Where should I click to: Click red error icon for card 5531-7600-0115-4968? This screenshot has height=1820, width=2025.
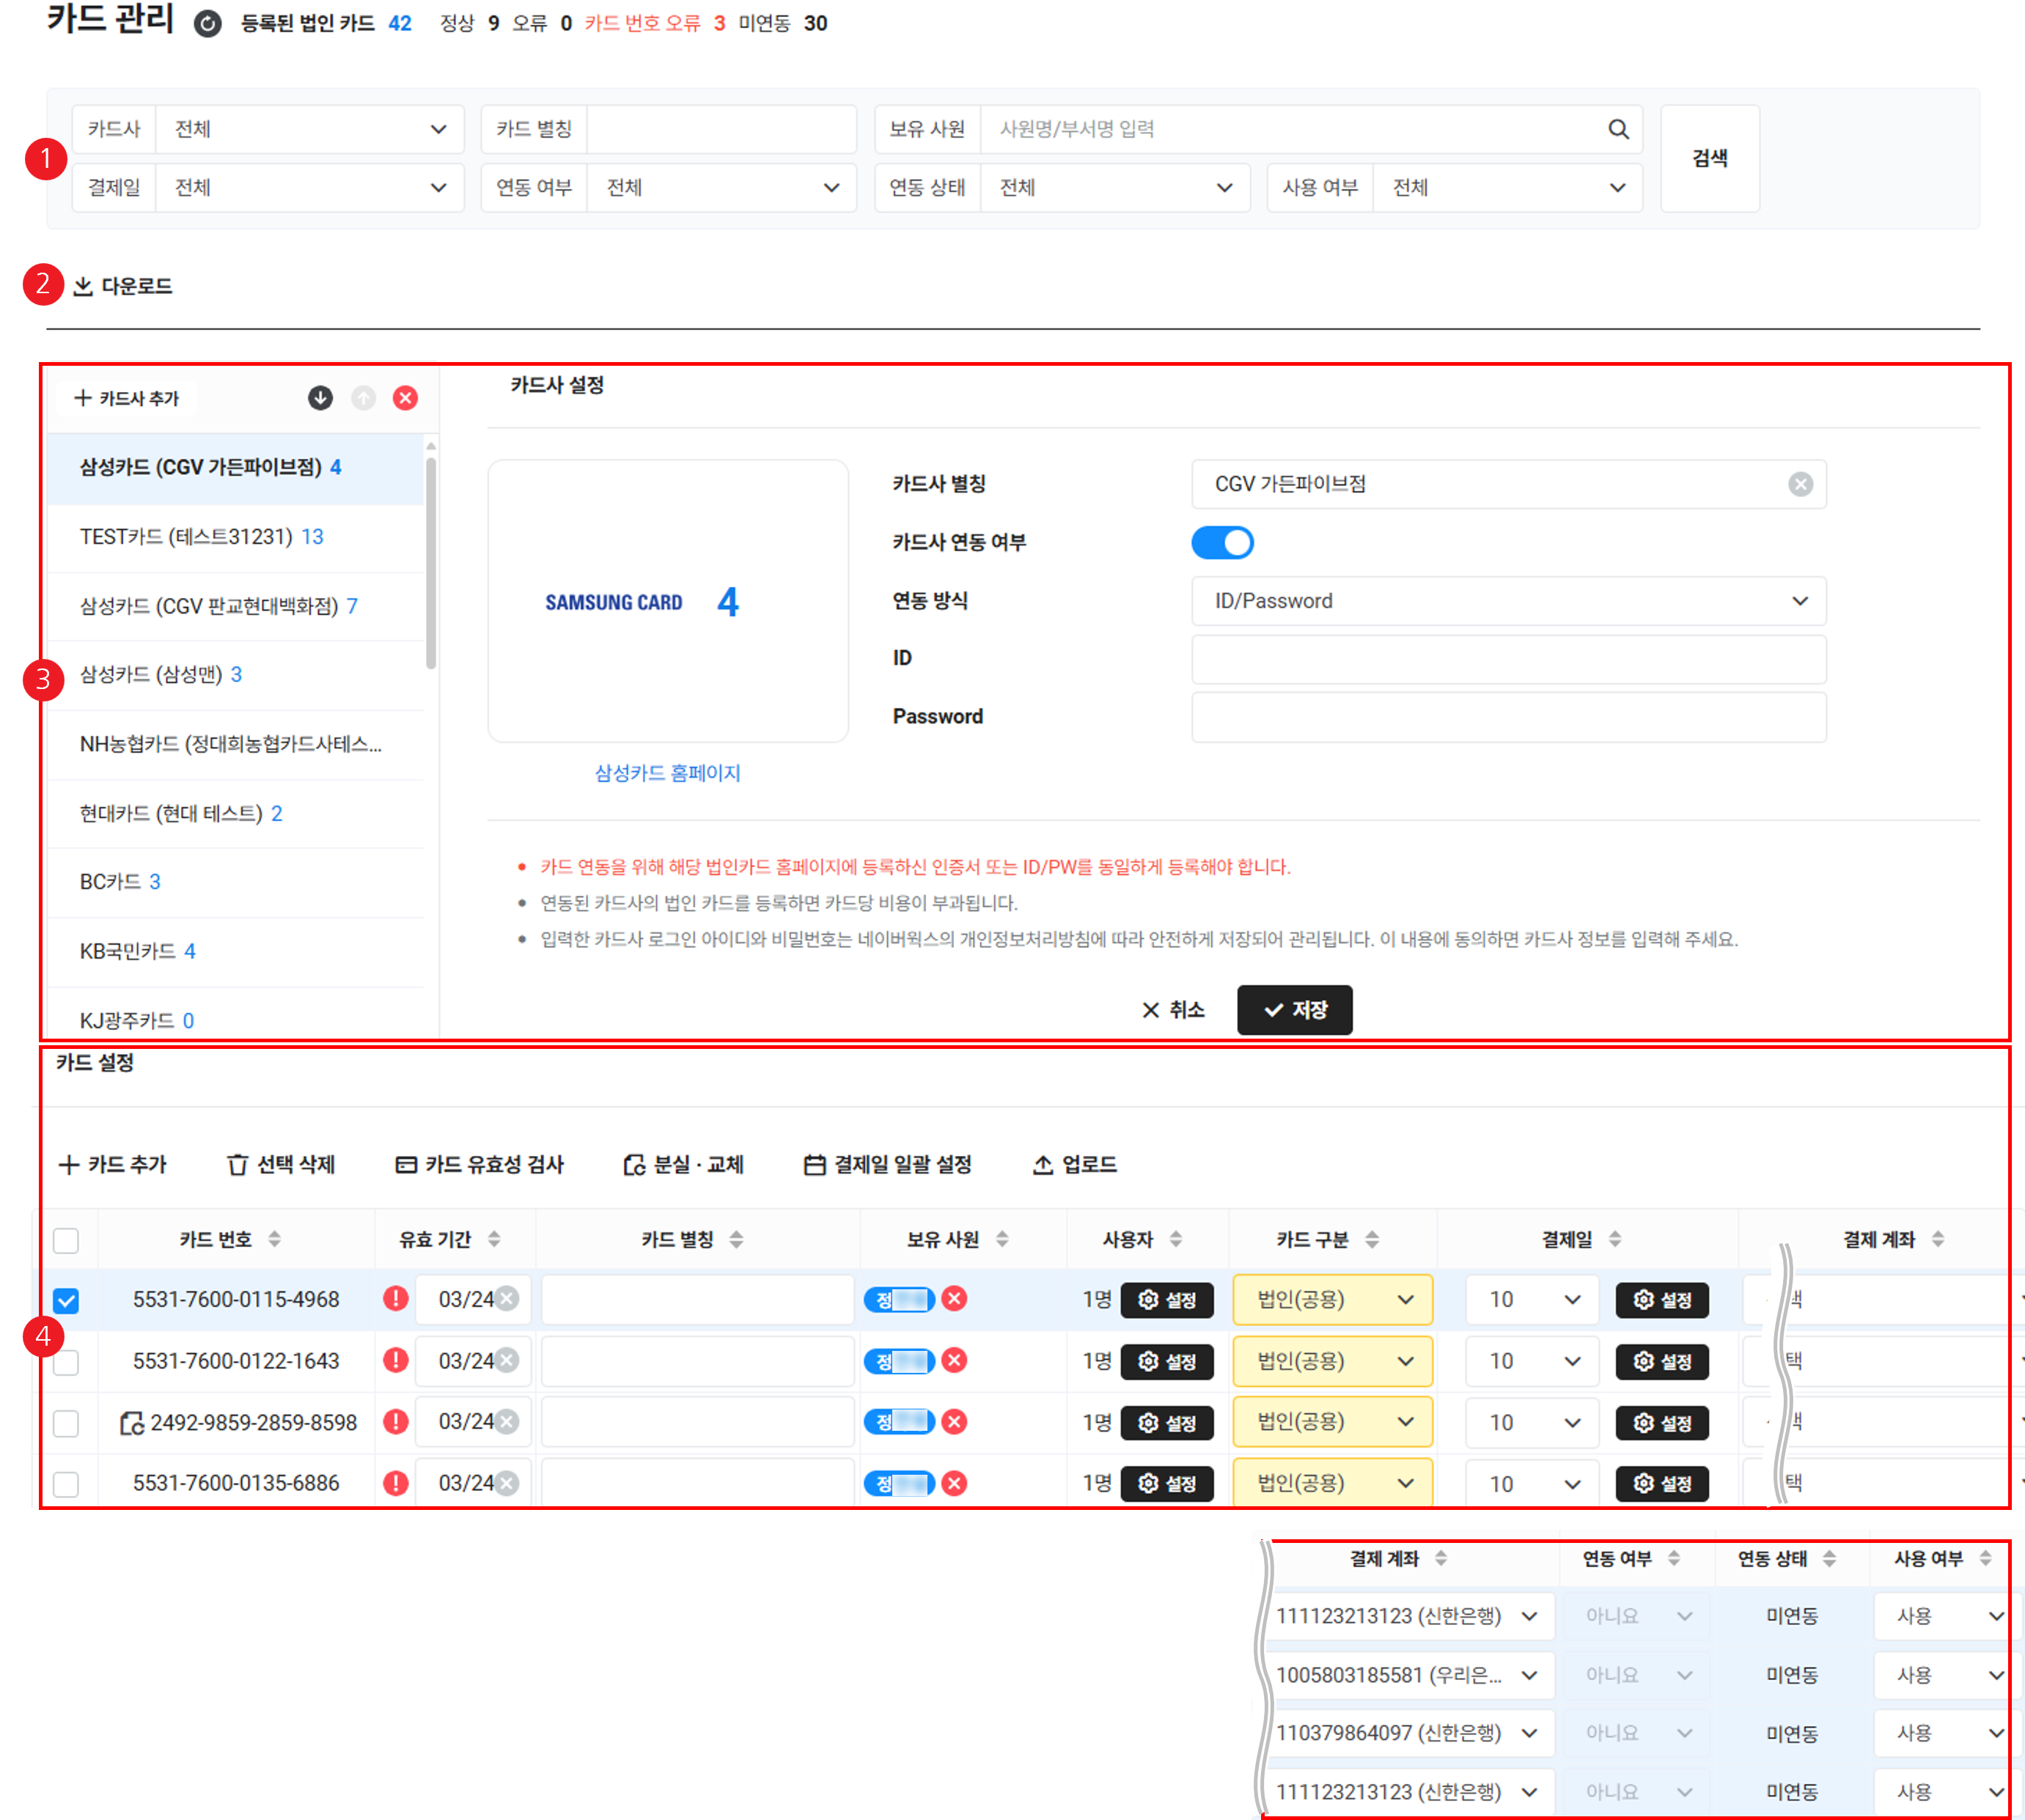tap(396, 1299)
